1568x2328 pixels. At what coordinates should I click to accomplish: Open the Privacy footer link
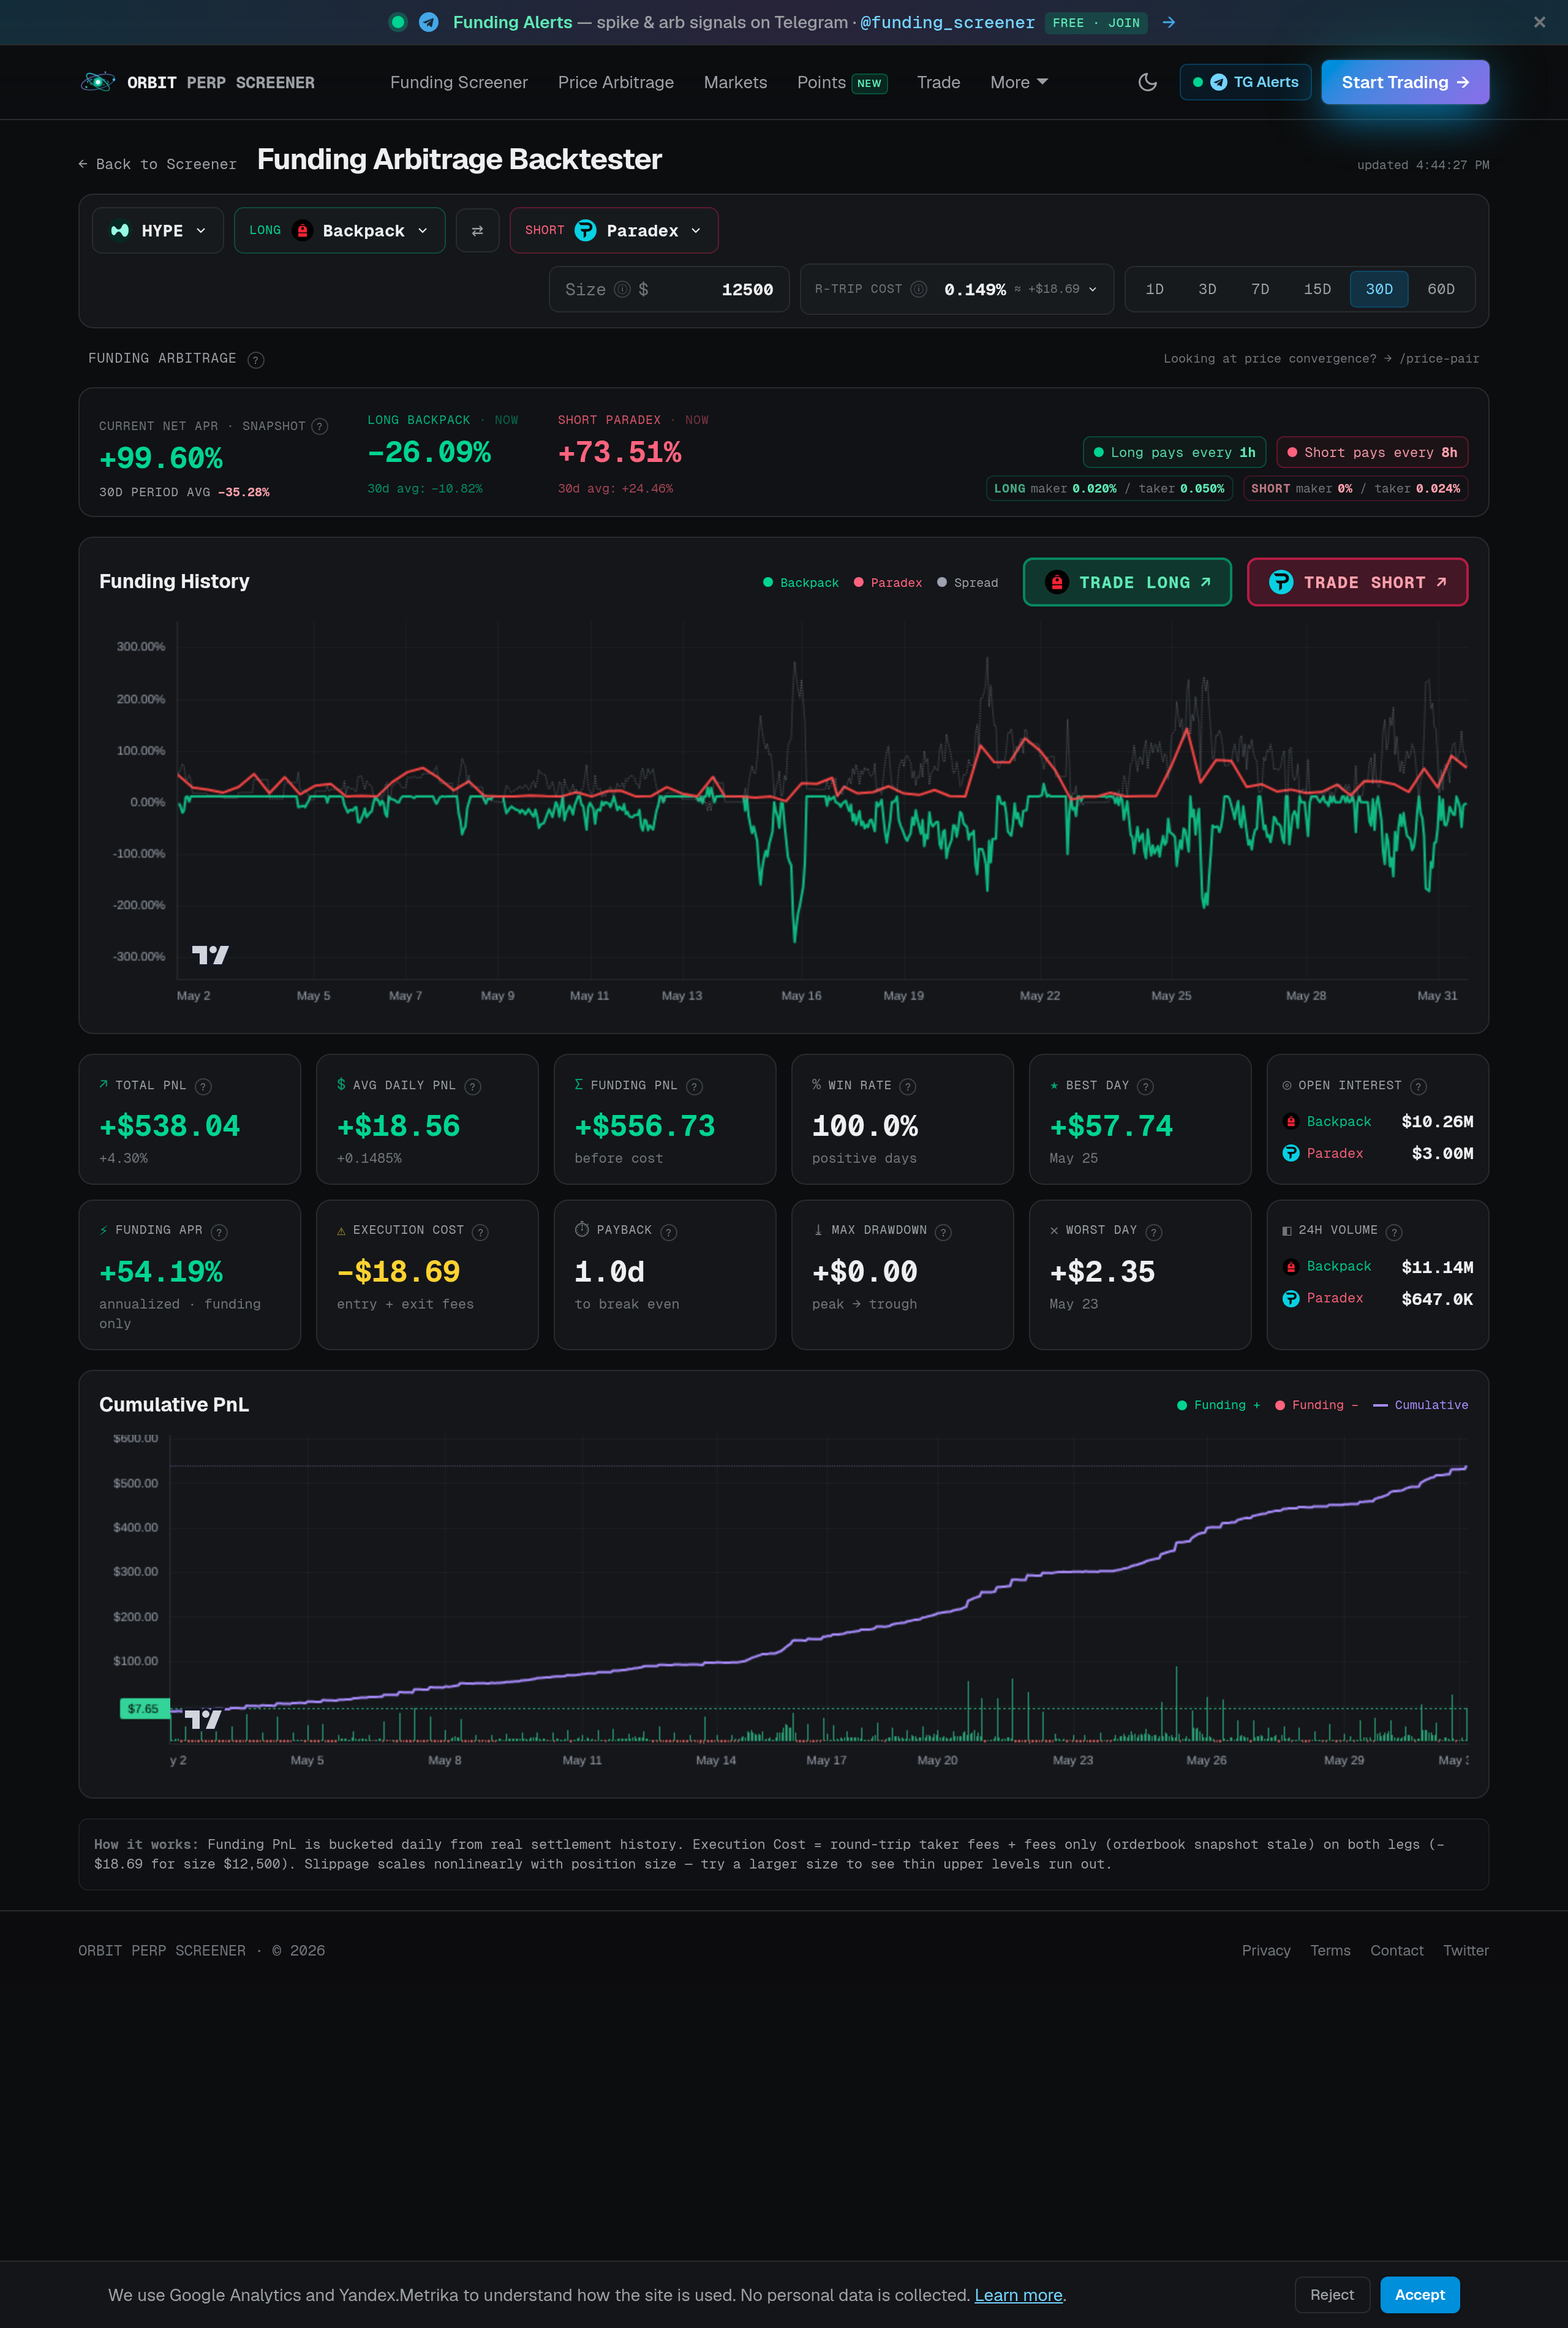point(1266,1950)
